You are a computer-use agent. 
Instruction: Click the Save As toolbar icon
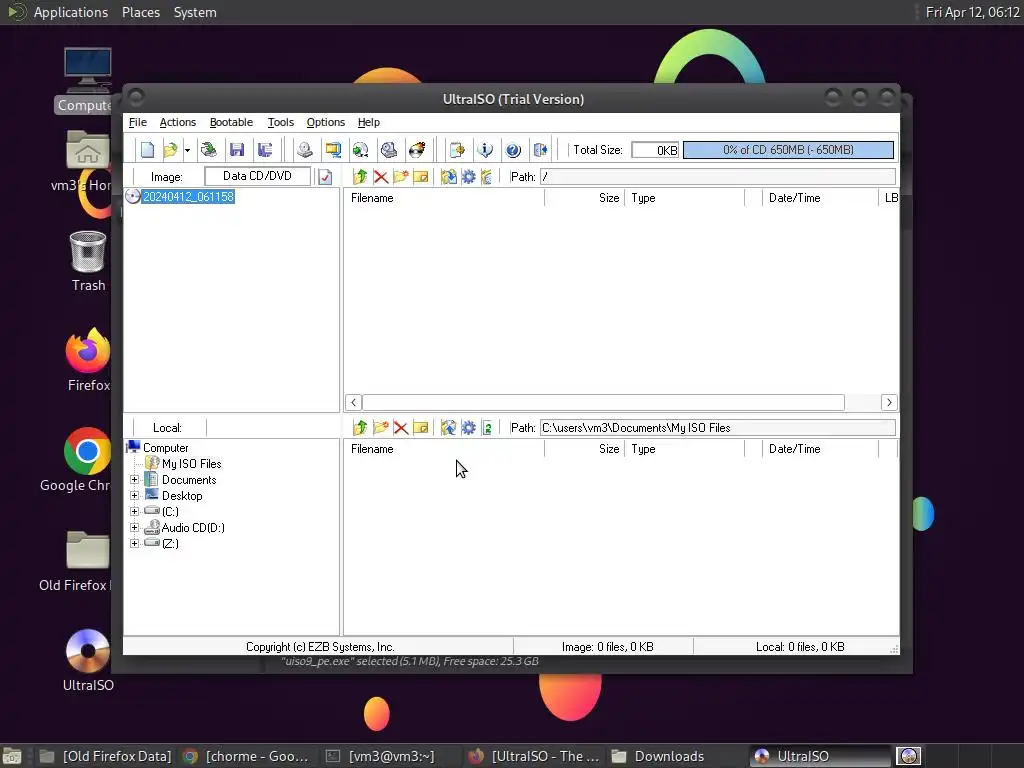265,150
